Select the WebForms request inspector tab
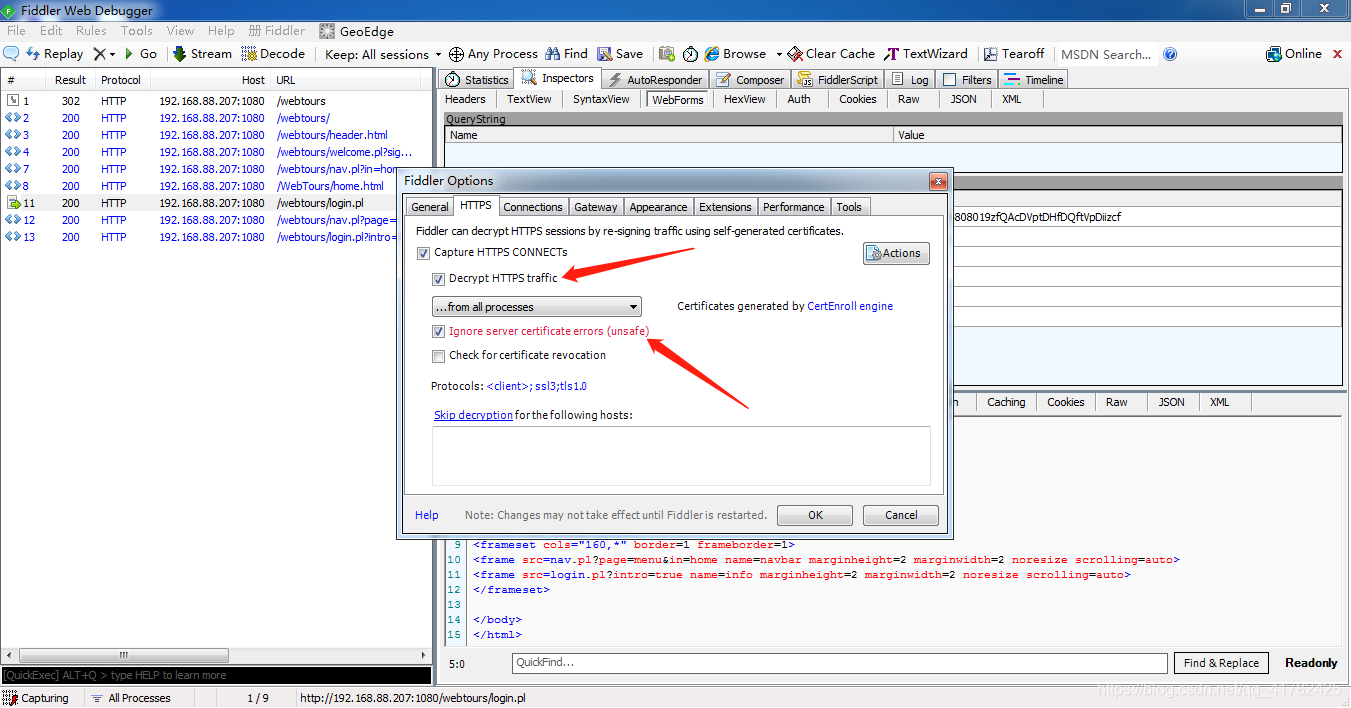The image size is (1351, 708). tap(678, 100)
